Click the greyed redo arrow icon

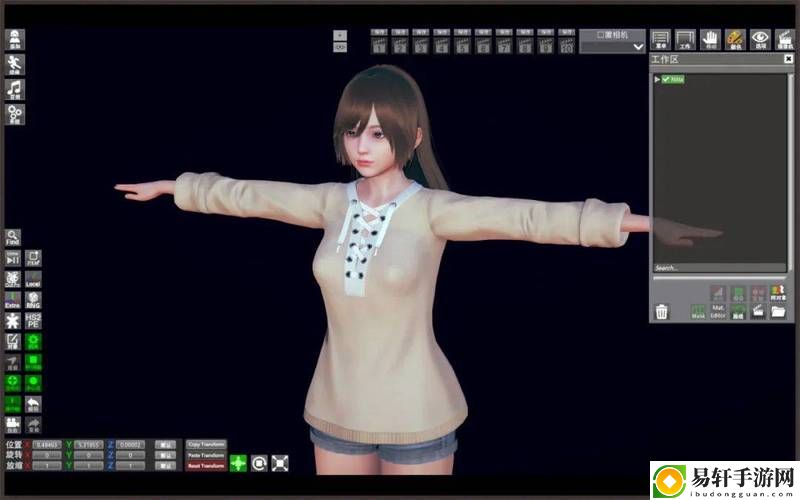pyautogui.click(x=33, y=425)
